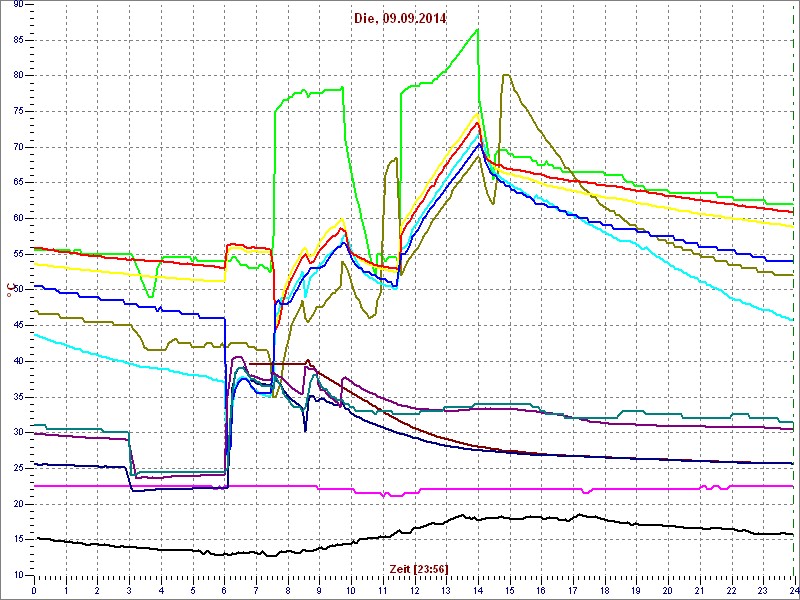The image size is (800, 600).
Task: Click hour 9 on the time axis
Action: 319,590
